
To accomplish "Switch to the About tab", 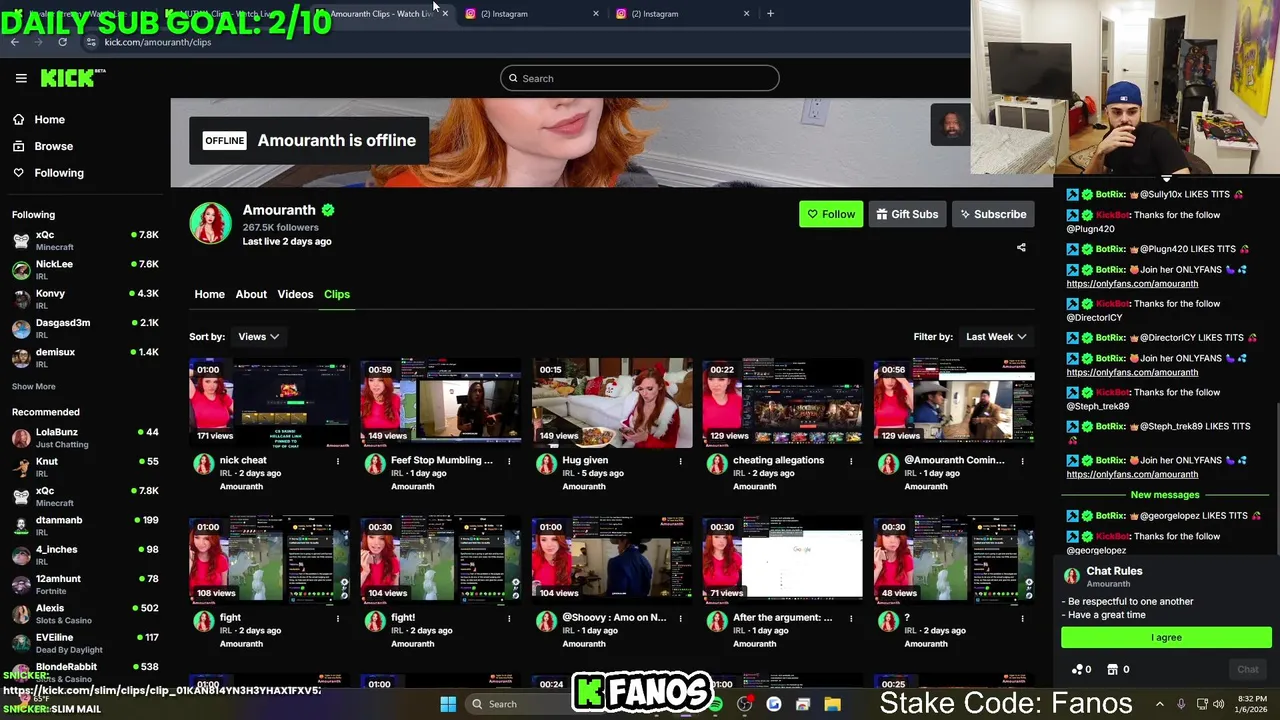I will pos(251,294).
